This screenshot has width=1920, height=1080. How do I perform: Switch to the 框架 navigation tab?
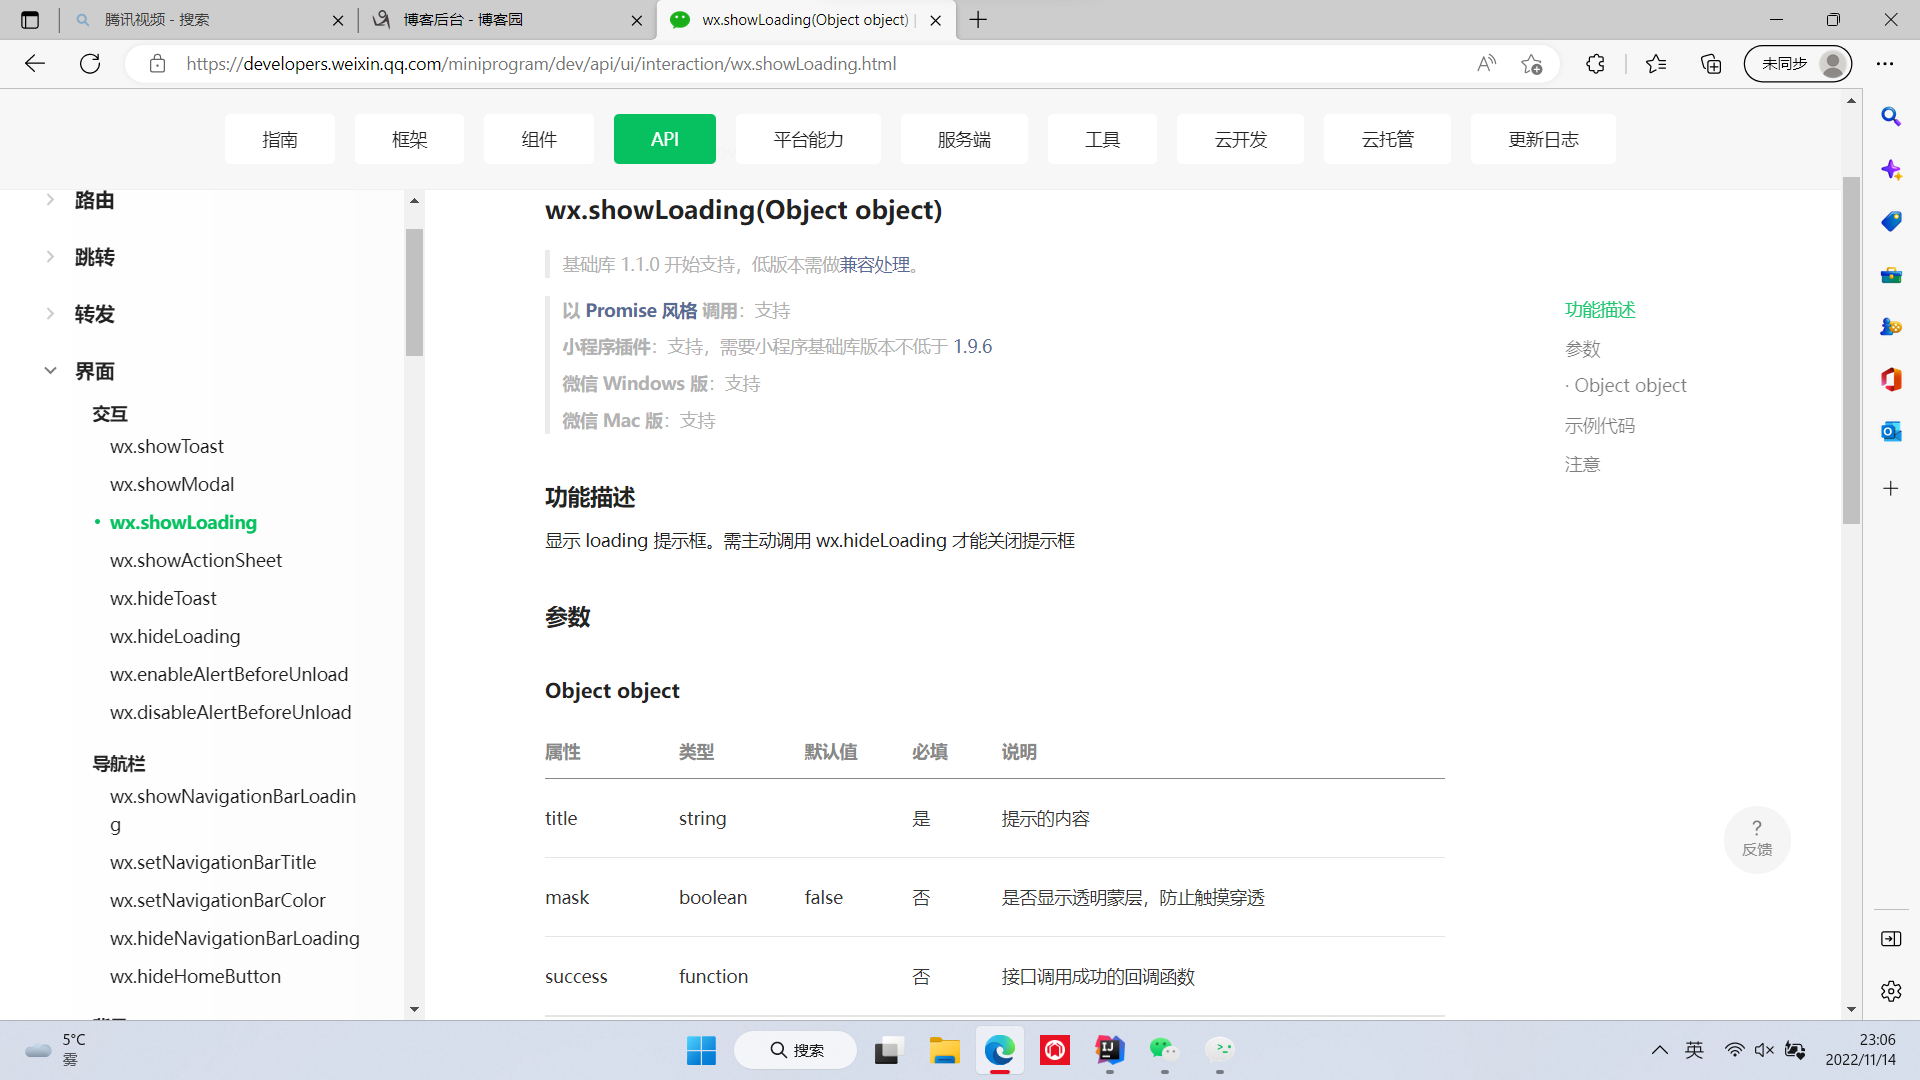[x=409, y=139]
